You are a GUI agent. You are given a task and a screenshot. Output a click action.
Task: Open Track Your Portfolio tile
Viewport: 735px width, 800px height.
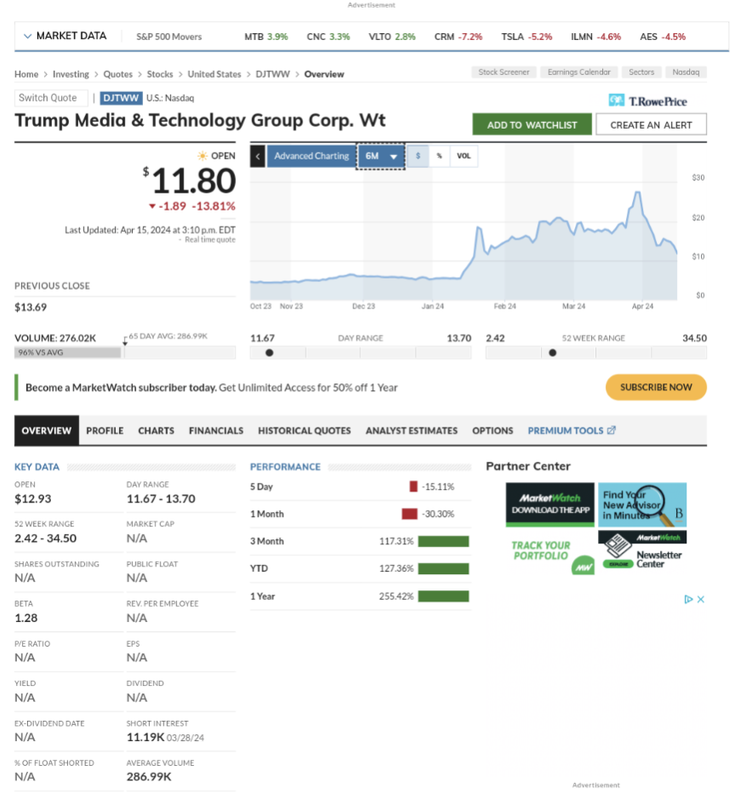tap(550, 553)
